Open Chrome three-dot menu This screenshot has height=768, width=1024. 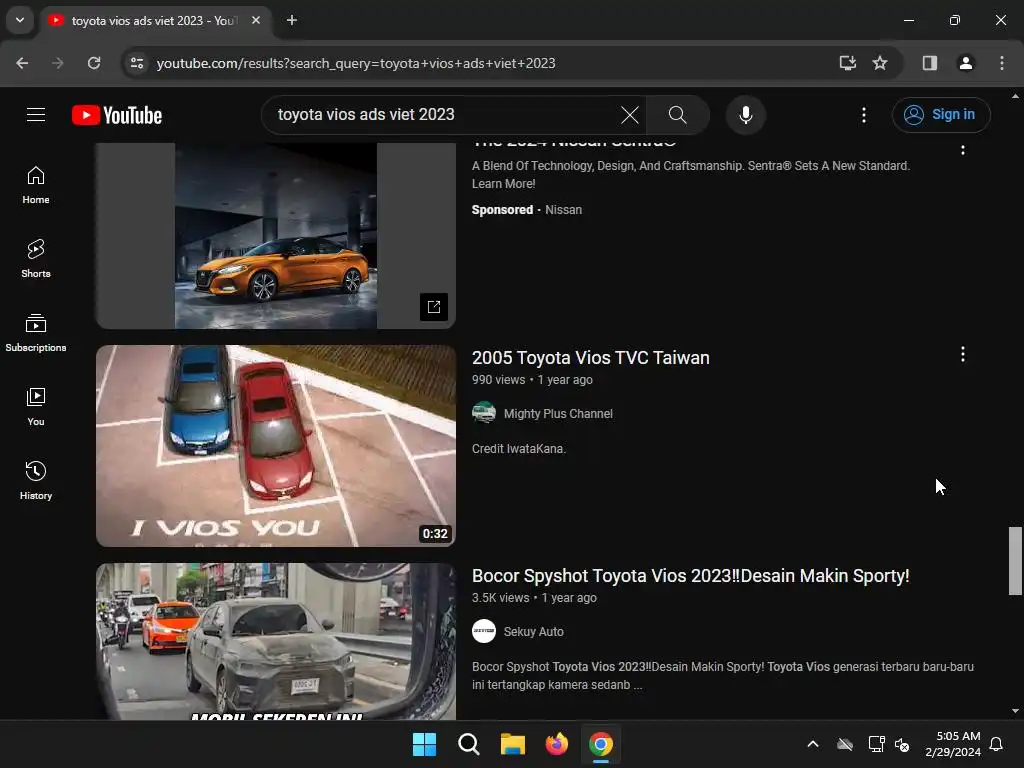pos(1001,63)
